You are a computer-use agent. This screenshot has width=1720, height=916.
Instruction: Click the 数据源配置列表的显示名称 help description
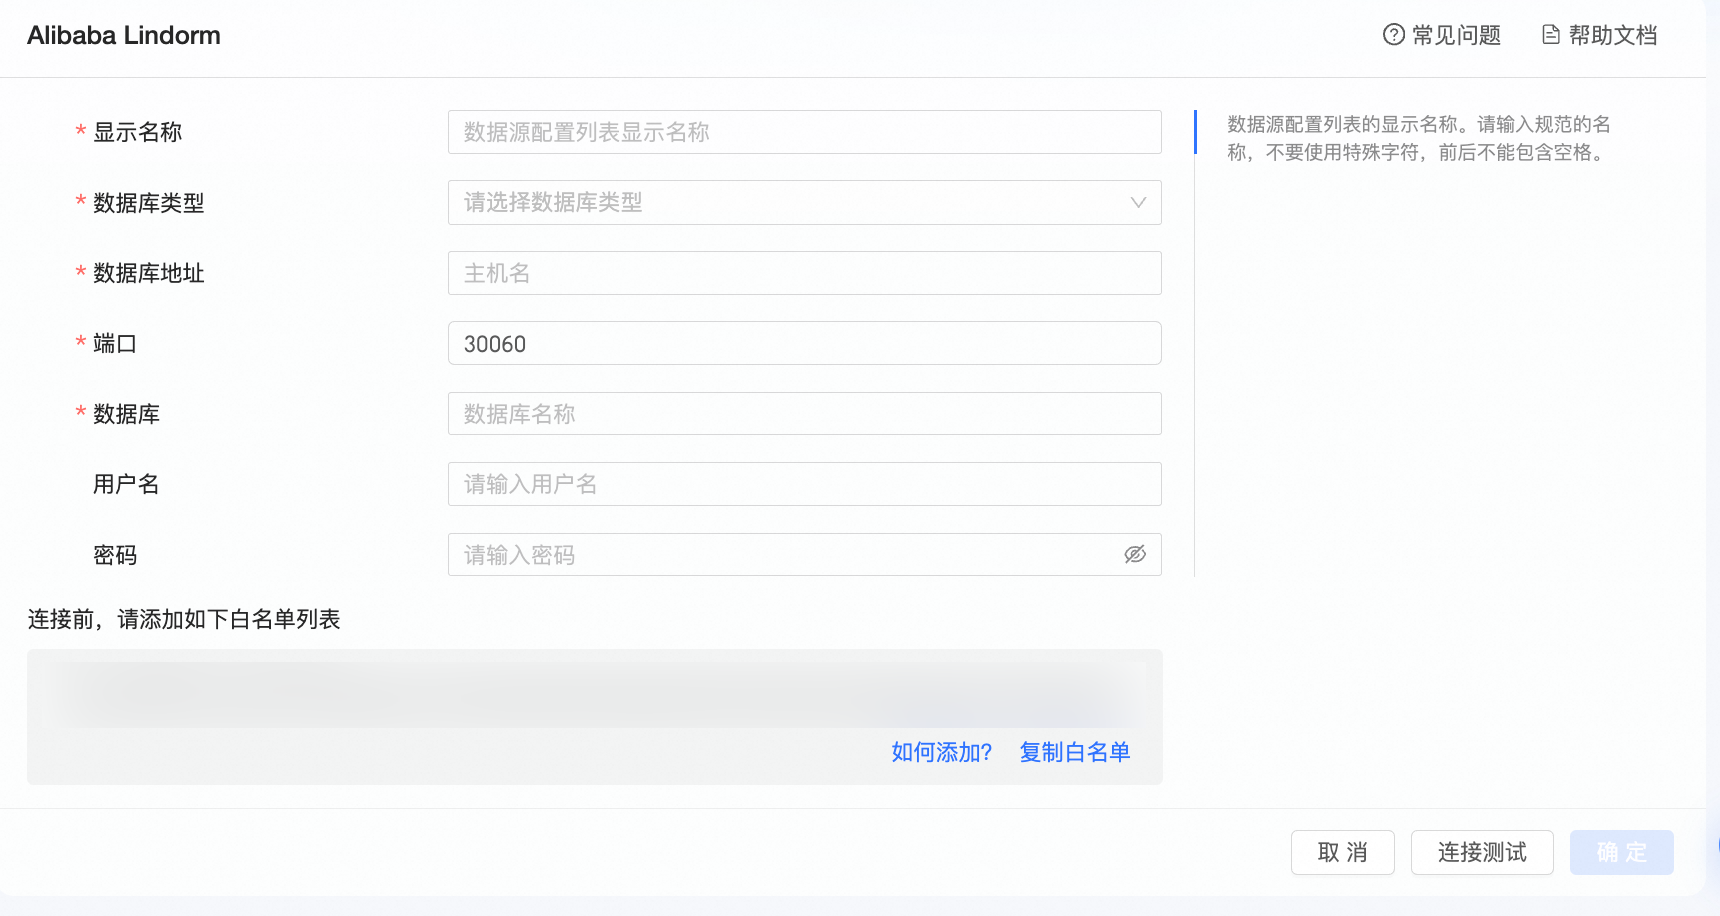tap(1419, 138)
